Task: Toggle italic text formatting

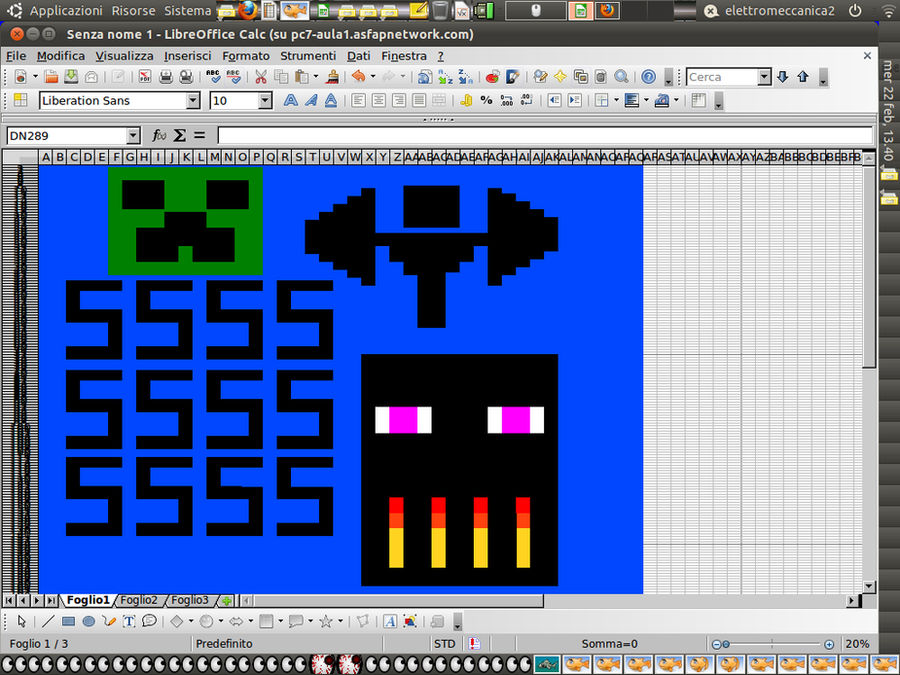Action: [x=311, y=100]
